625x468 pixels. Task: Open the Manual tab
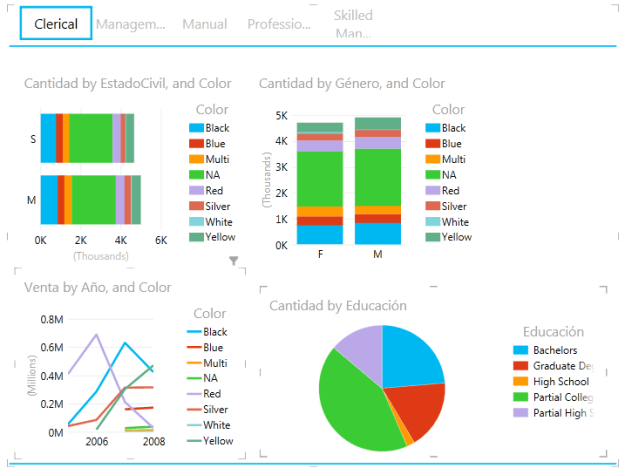coord(204,24)
